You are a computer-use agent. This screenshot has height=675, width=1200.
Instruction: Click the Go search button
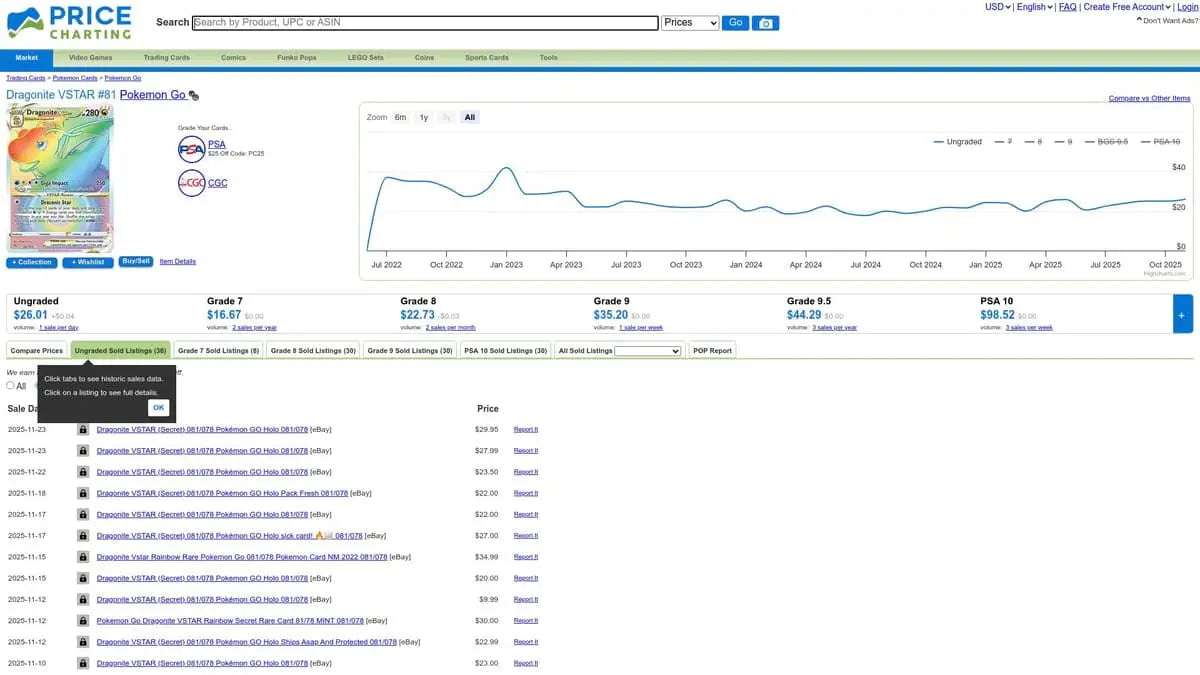coord(736,22)
